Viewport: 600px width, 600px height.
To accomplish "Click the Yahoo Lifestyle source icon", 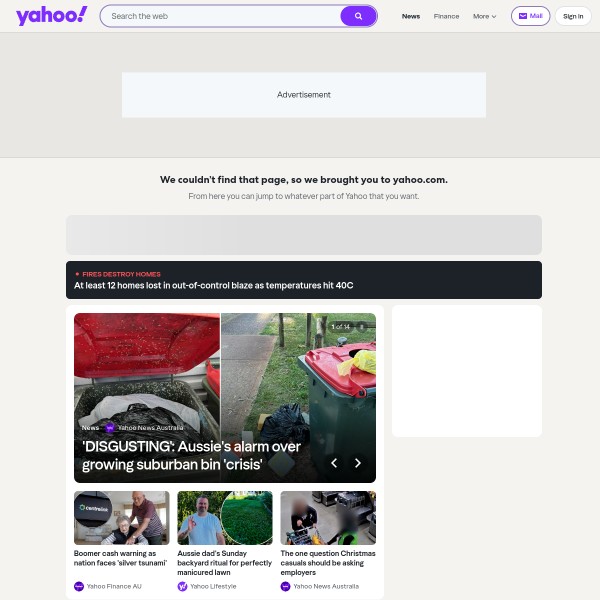I will (183, 586).
